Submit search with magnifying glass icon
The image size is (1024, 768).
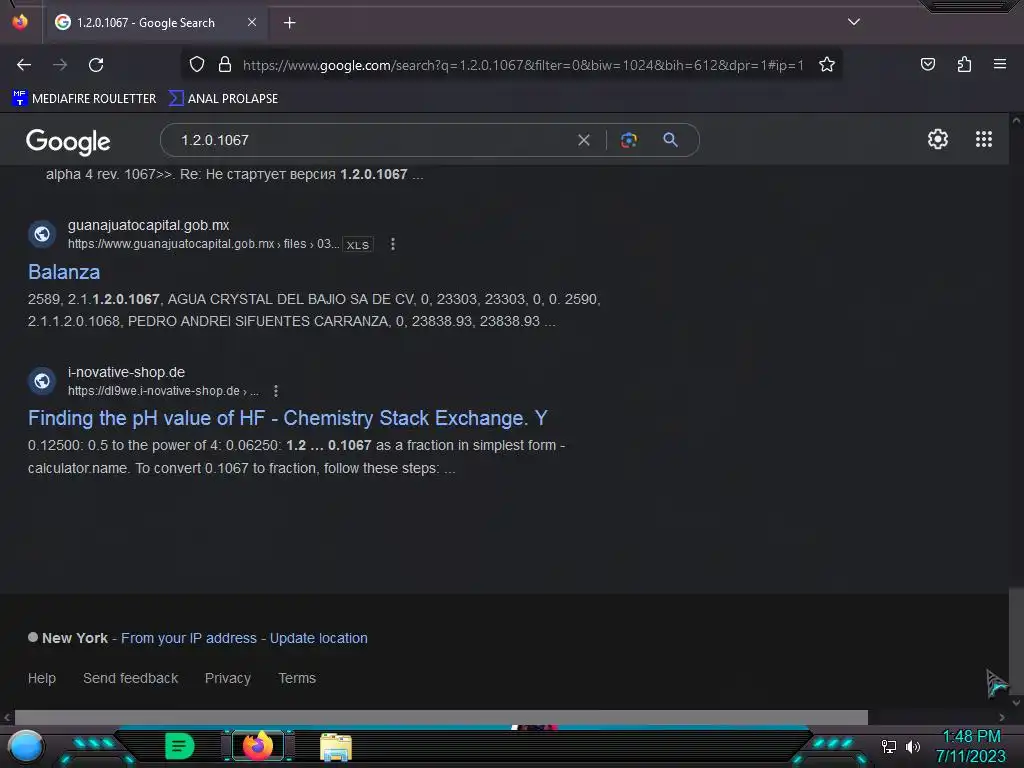point(670,140)
